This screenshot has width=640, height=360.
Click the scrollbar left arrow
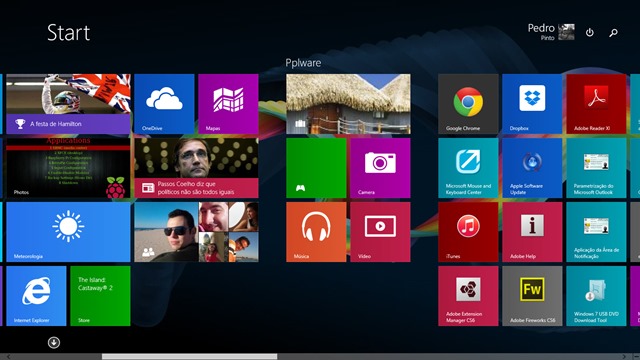pyautogui.click(x=8, y=357)
